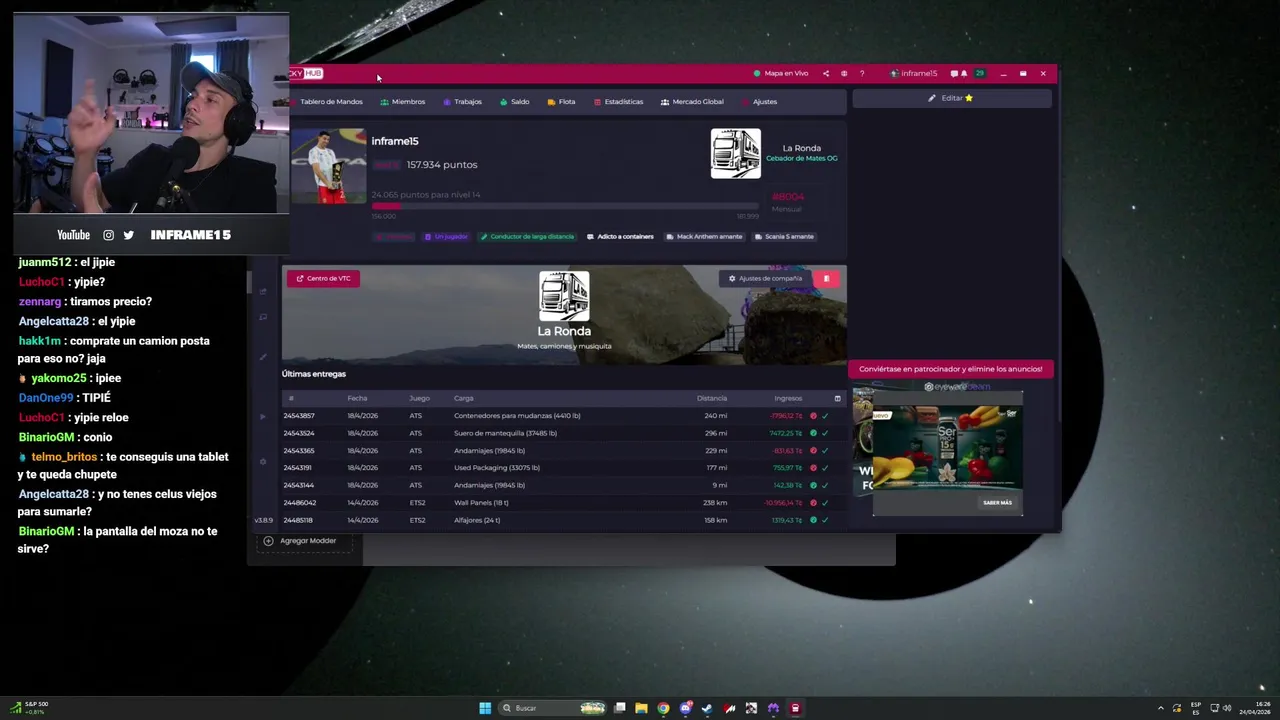Click the Conductor de larga distancia badge
Image resolution: width=1280 pixels, height=720 pixels.
pyautogui.click(x=527, y=237)
